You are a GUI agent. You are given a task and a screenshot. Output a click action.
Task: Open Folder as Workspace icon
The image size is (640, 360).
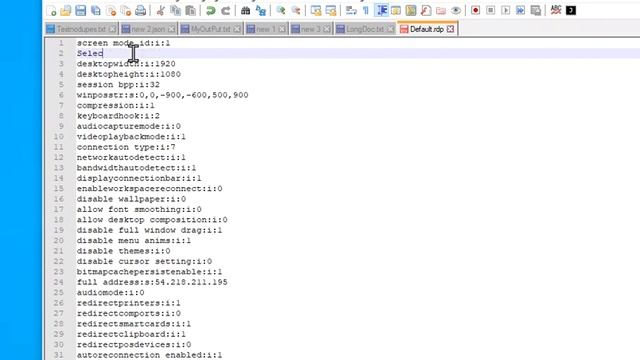click(441, 11)
